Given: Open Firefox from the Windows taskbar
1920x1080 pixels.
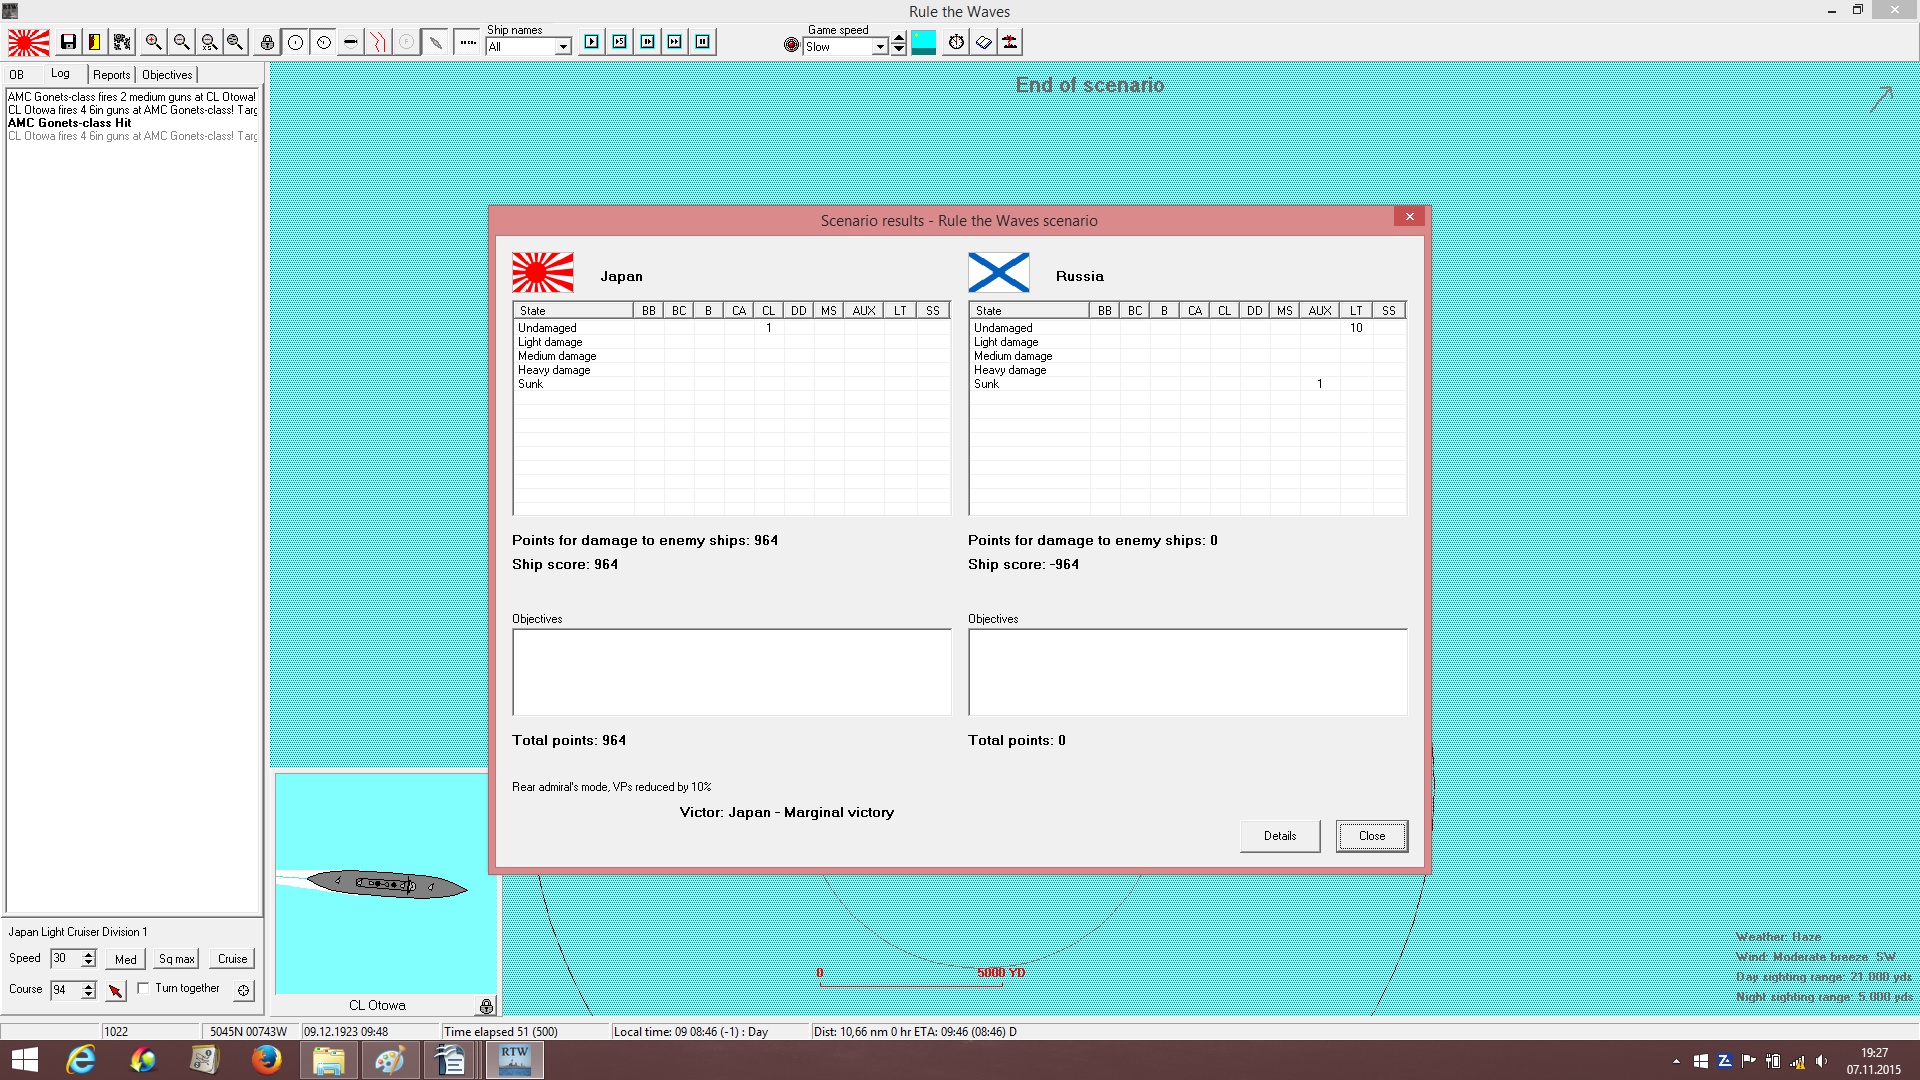Looking at the screenshot, I should pos(266,1060).
